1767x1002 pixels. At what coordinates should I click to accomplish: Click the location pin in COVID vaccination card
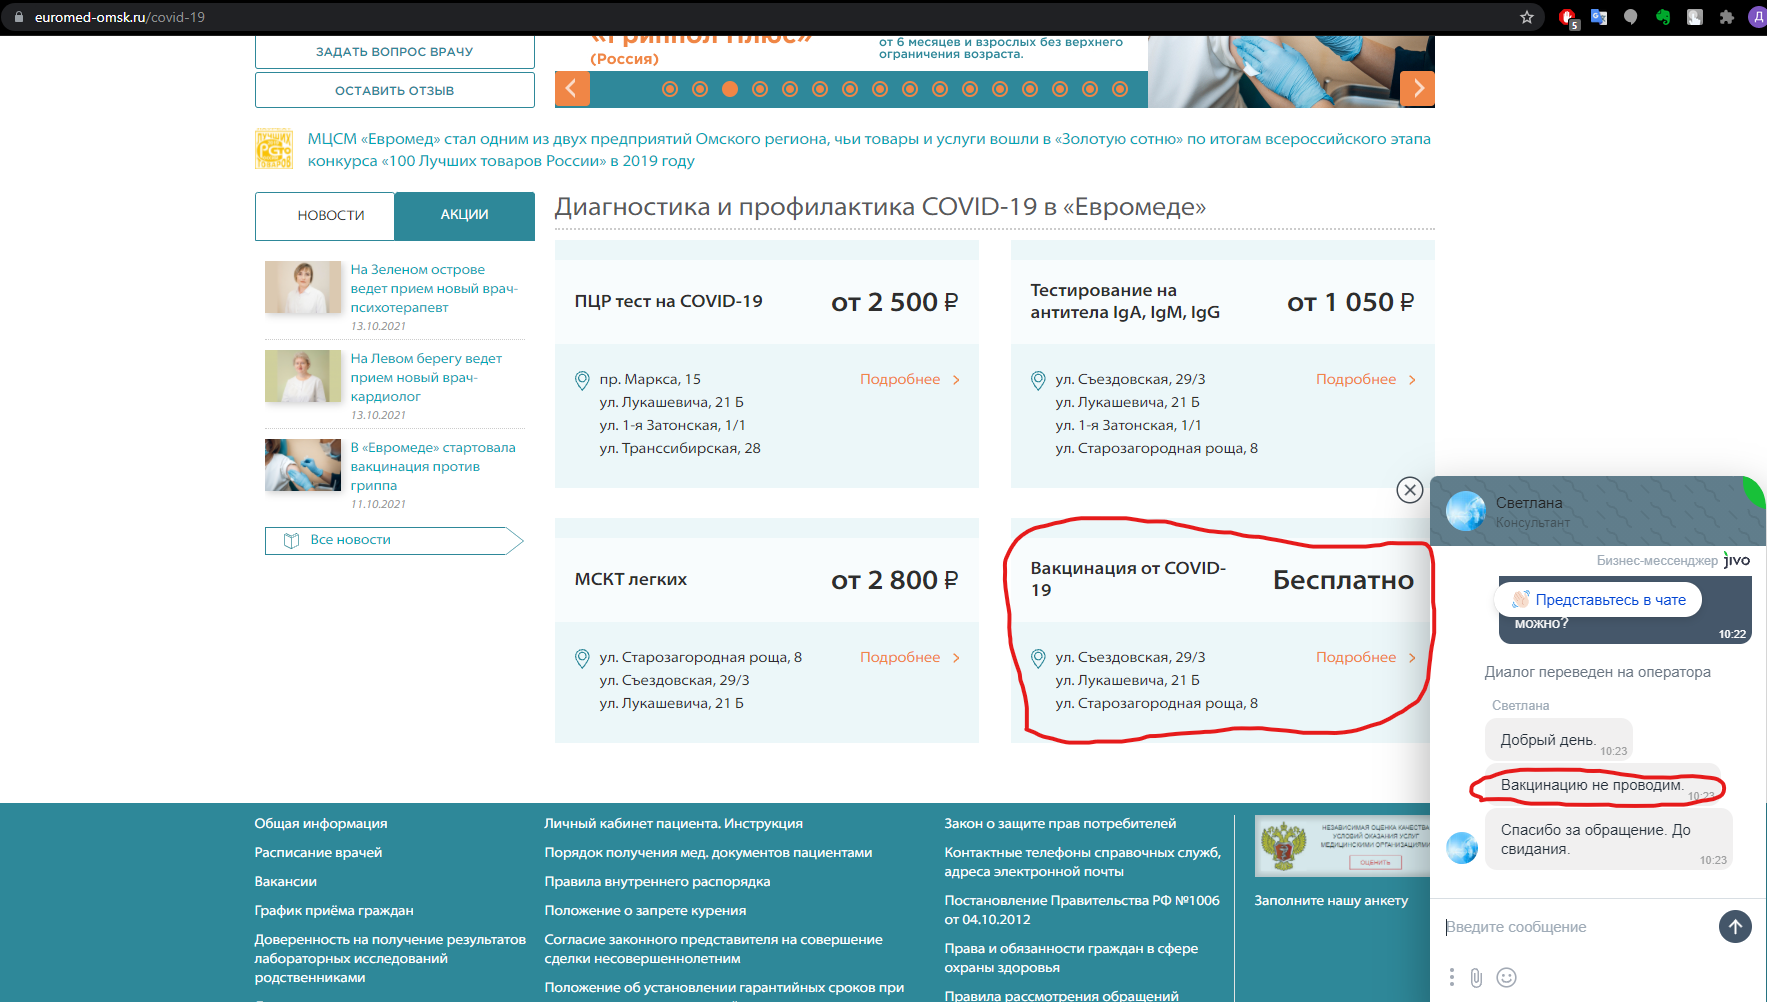[1038, 658]
